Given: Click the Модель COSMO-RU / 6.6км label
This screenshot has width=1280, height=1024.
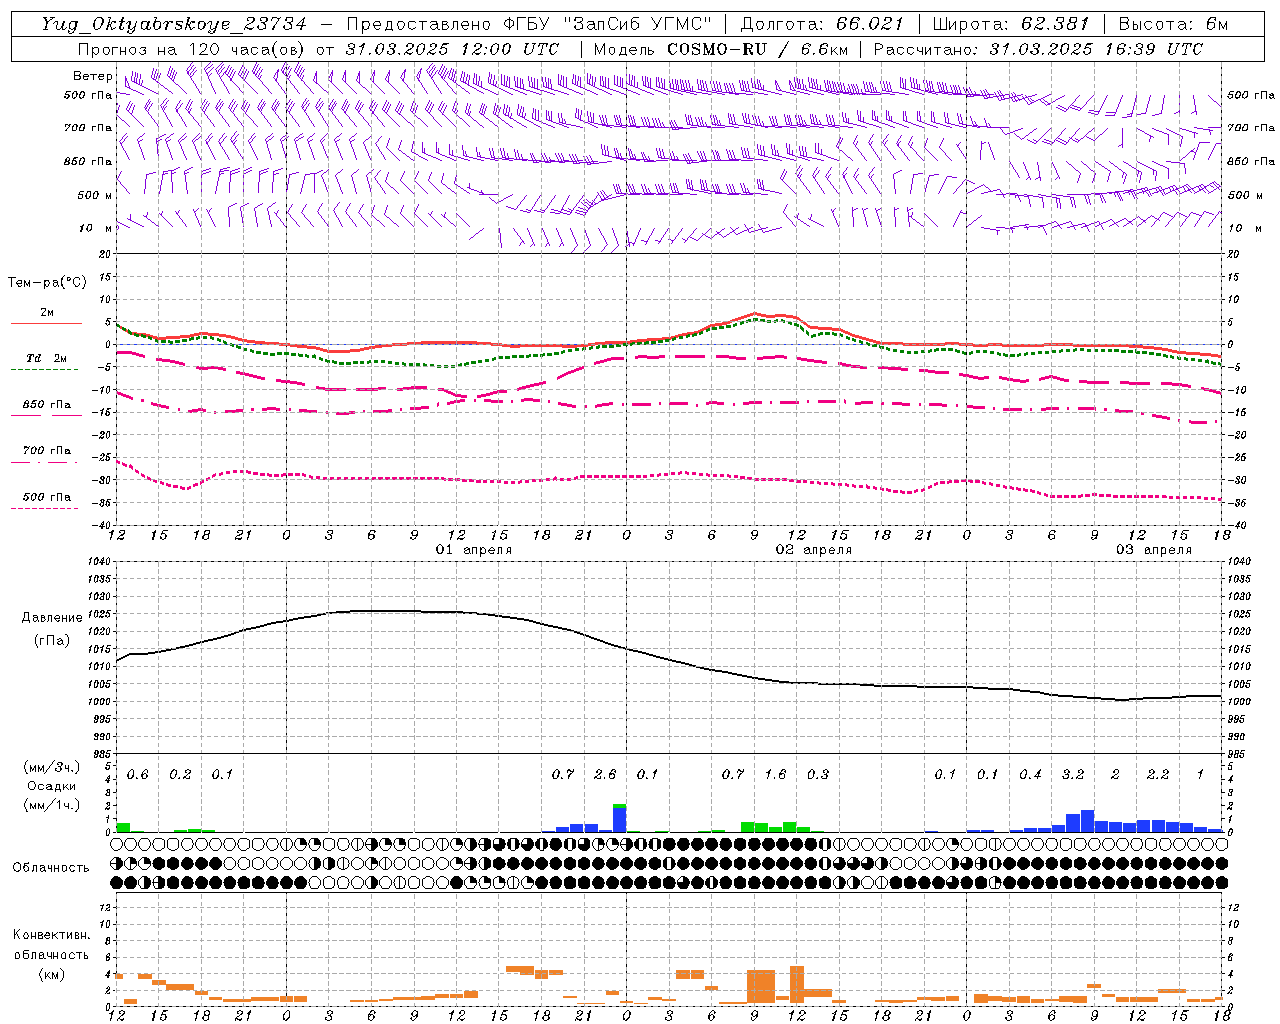Looking at the screenshot, I should [721, 49].
